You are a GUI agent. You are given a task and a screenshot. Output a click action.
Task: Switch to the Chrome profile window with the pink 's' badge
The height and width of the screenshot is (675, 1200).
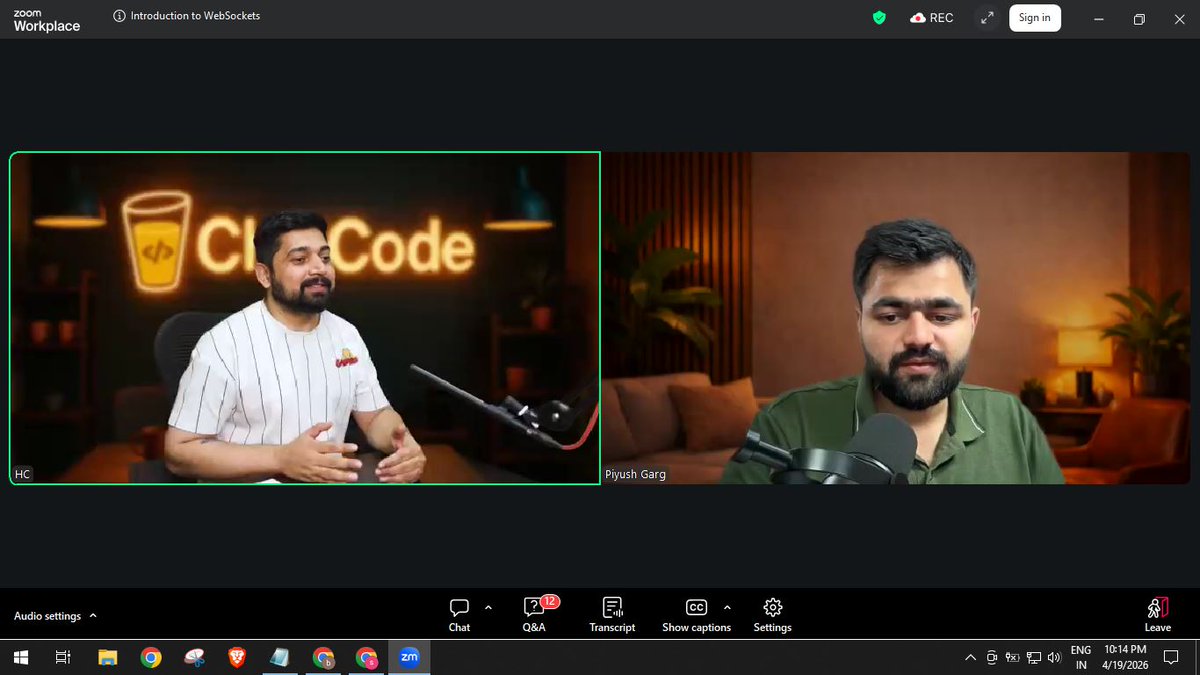pos(366,657)
